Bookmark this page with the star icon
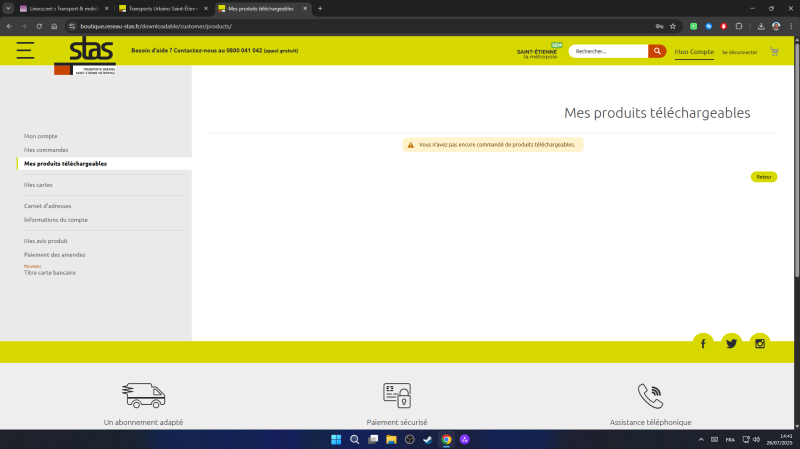800x449 pixels. click(673, 26)
